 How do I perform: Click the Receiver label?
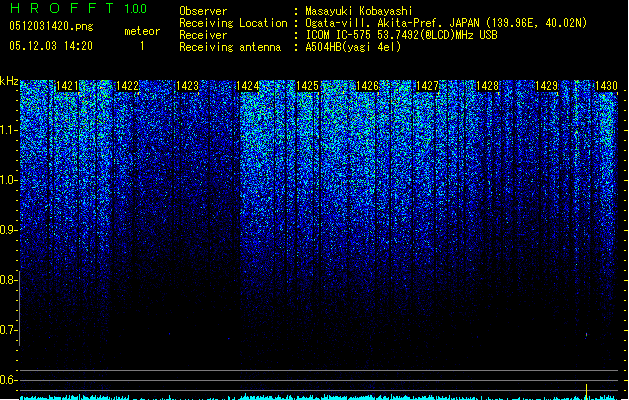(203, 35)
